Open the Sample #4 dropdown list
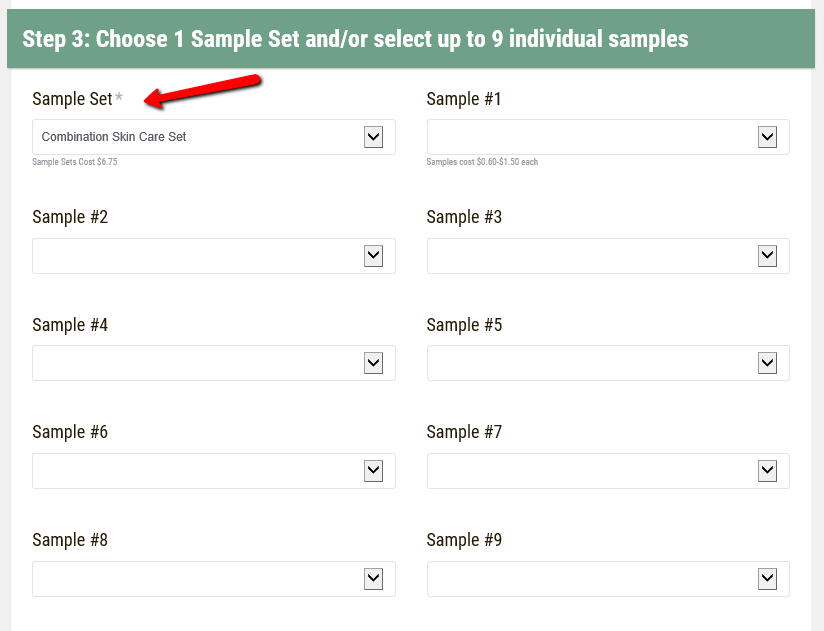The image size is (824, 631). [200, 363]
